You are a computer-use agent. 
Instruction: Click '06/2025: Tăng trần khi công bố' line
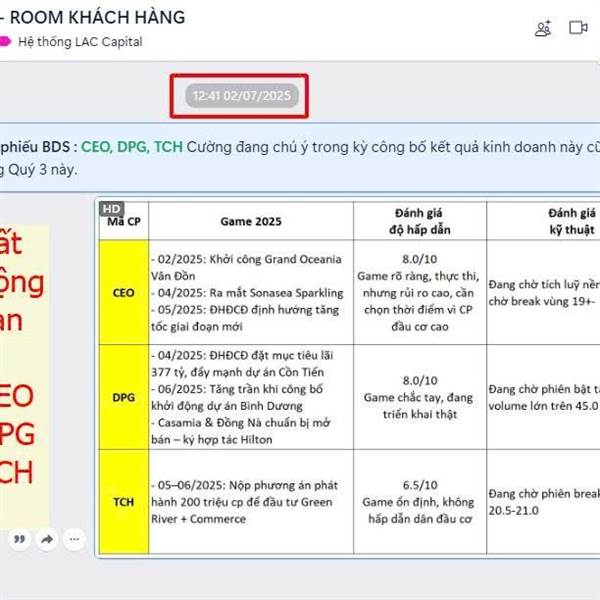(237, 389)
